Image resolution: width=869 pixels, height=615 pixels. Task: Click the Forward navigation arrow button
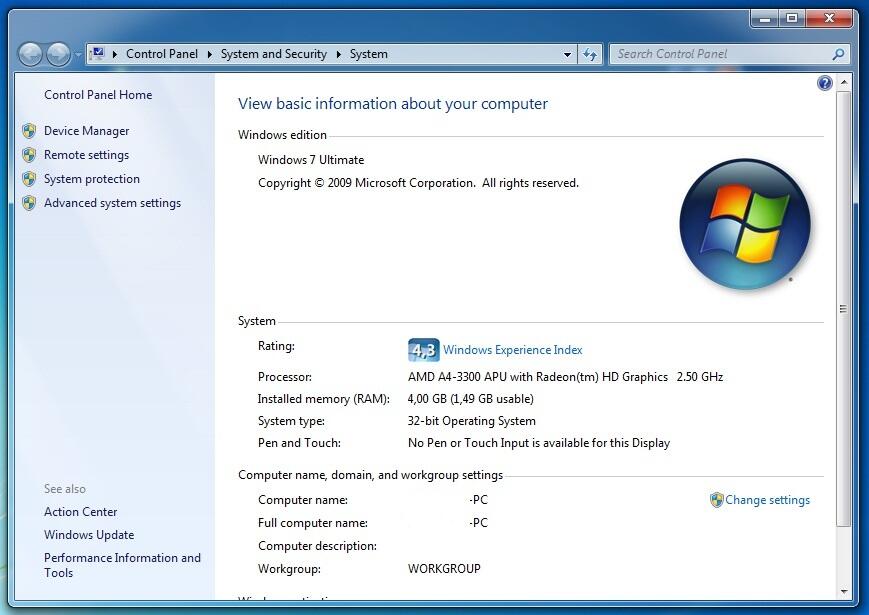click(58, 54)
